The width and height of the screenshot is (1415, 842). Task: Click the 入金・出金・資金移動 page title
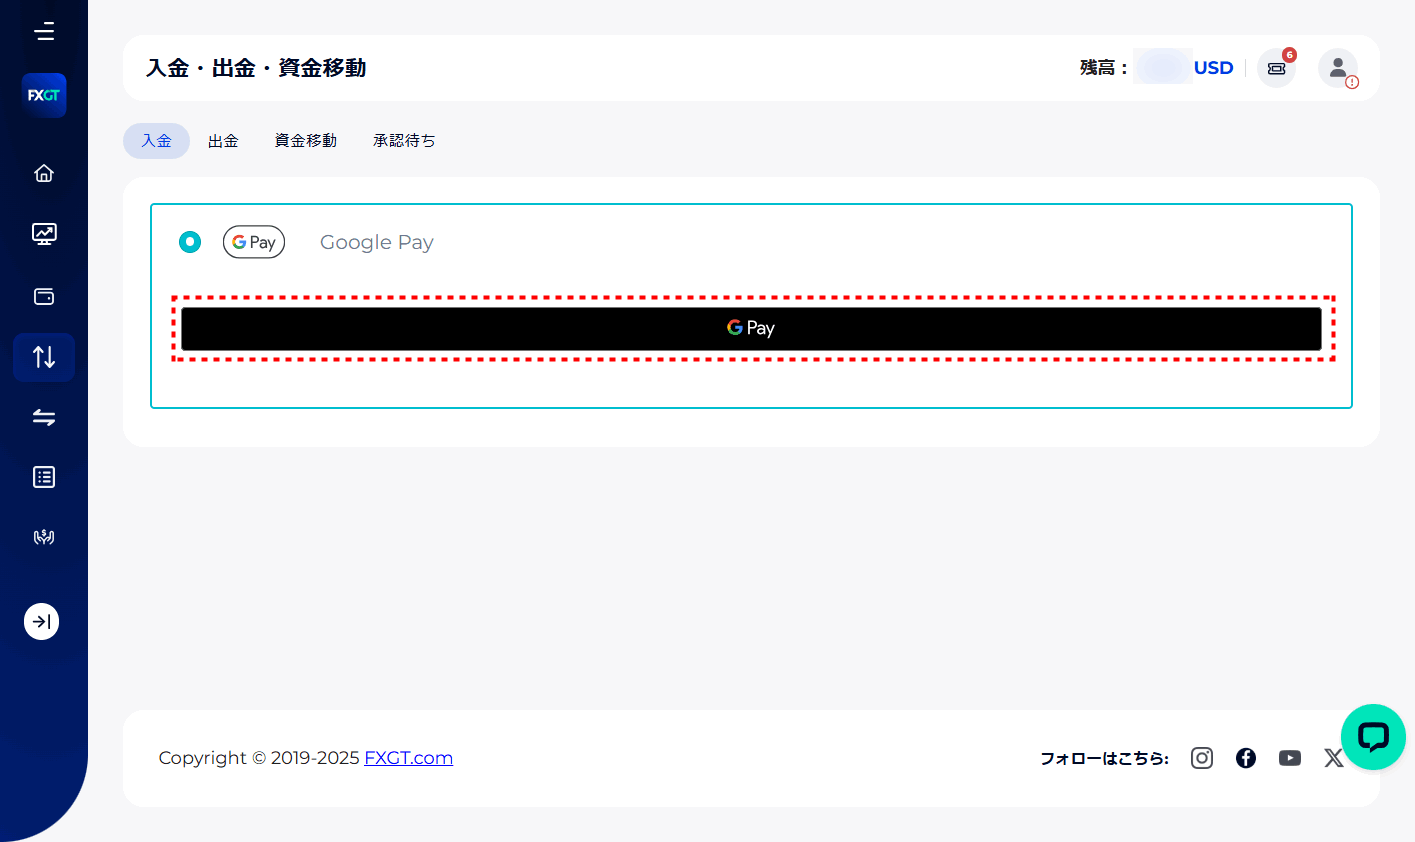(x=256, y=68)
